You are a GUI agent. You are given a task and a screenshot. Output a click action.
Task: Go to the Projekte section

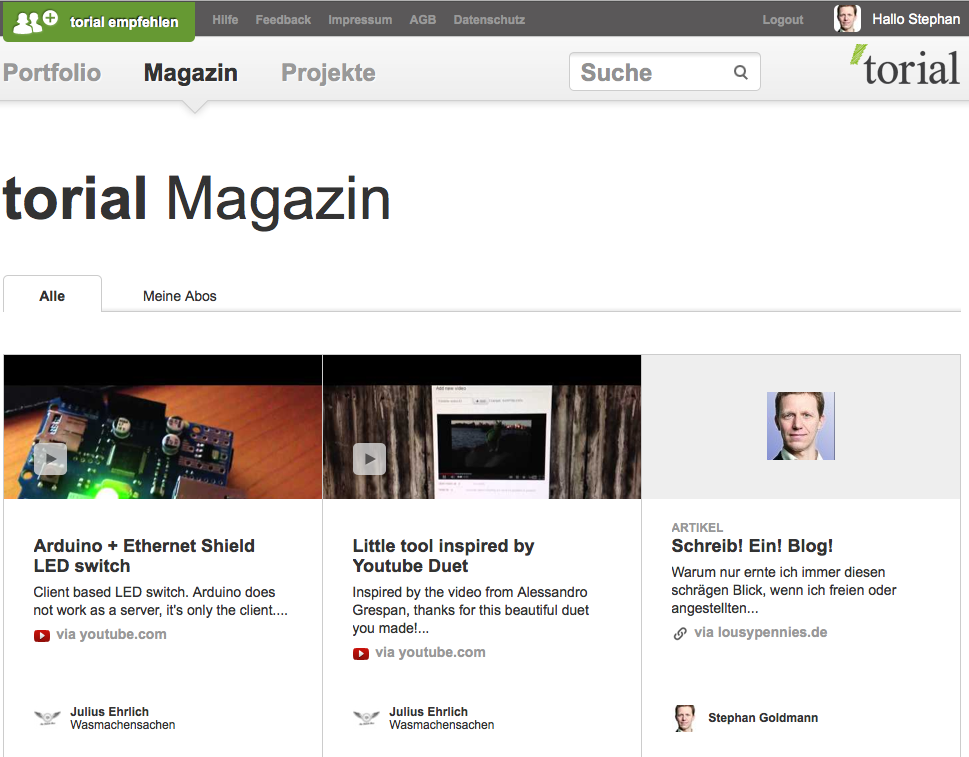(328, 72)
